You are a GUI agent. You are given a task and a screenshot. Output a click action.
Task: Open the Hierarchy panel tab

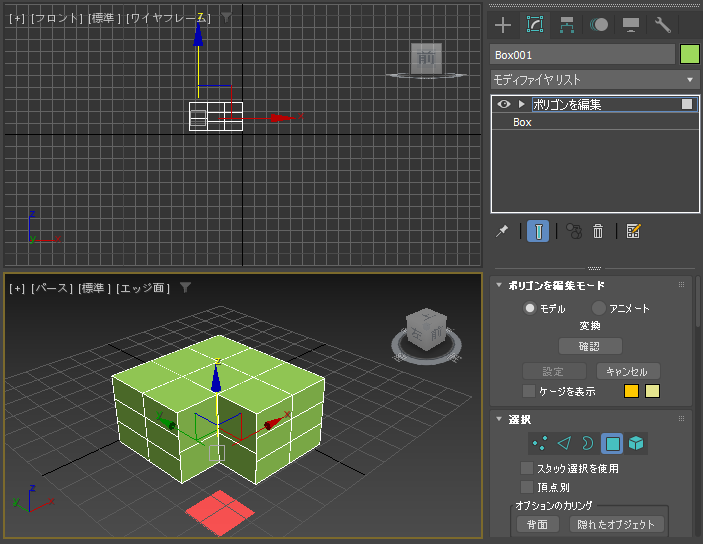pyautogui.click(x=567, y=25)
